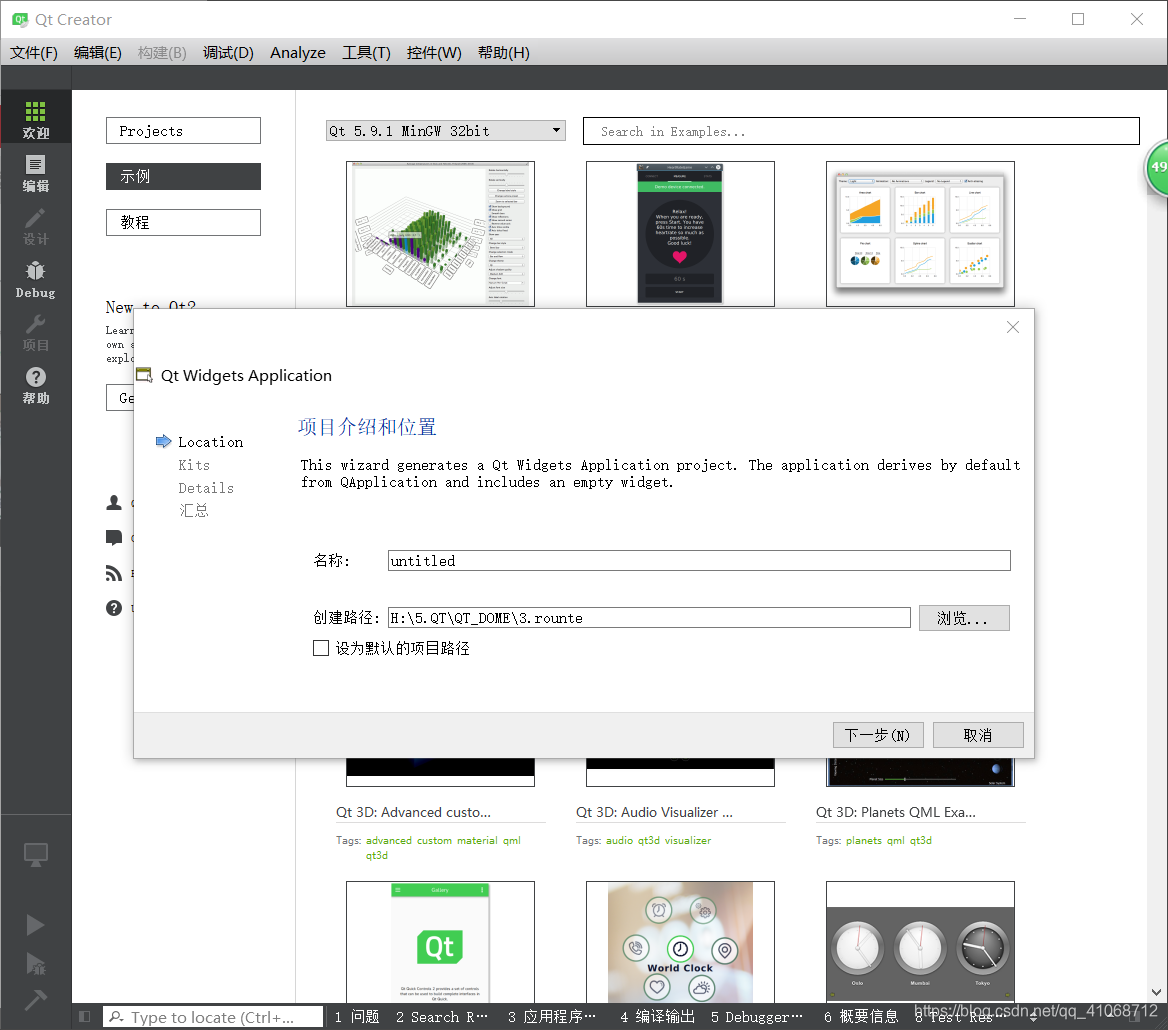Open the Edit mode (编辑)
Image resolution: width=1168 pixels, height=1030 pixels.
click(36, 174)
